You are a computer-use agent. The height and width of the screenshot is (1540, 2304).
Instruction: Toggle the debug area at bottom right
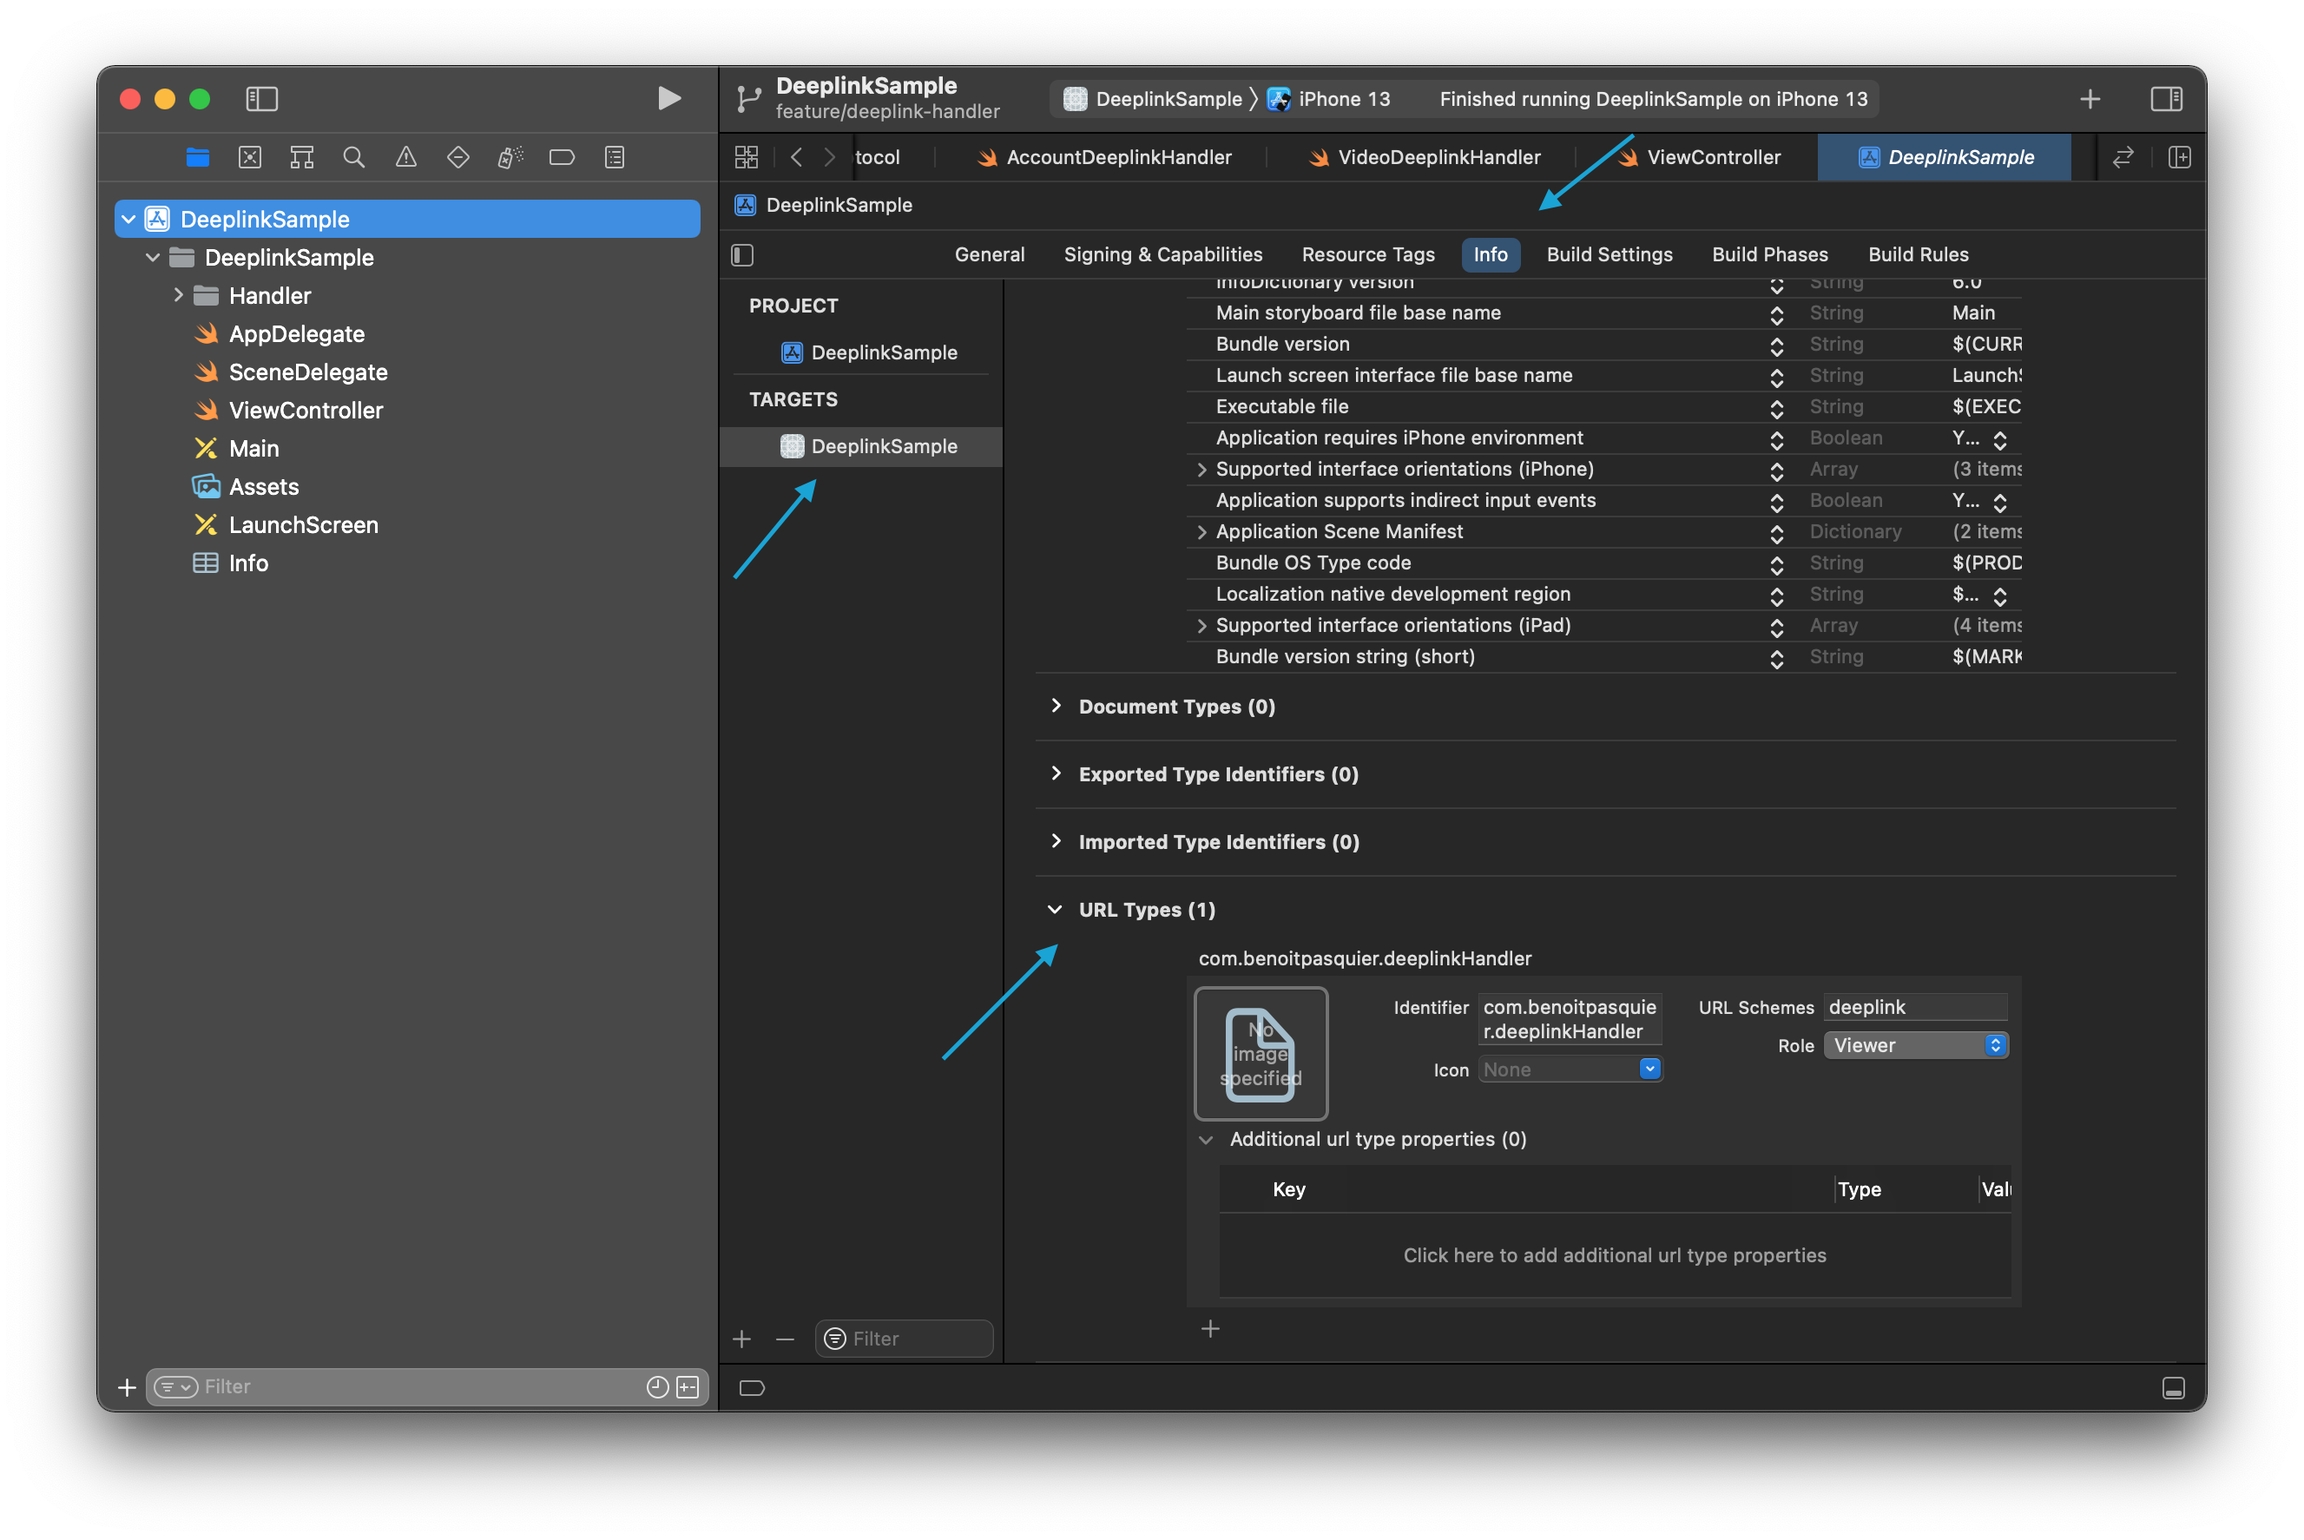coord(2172,1387)
